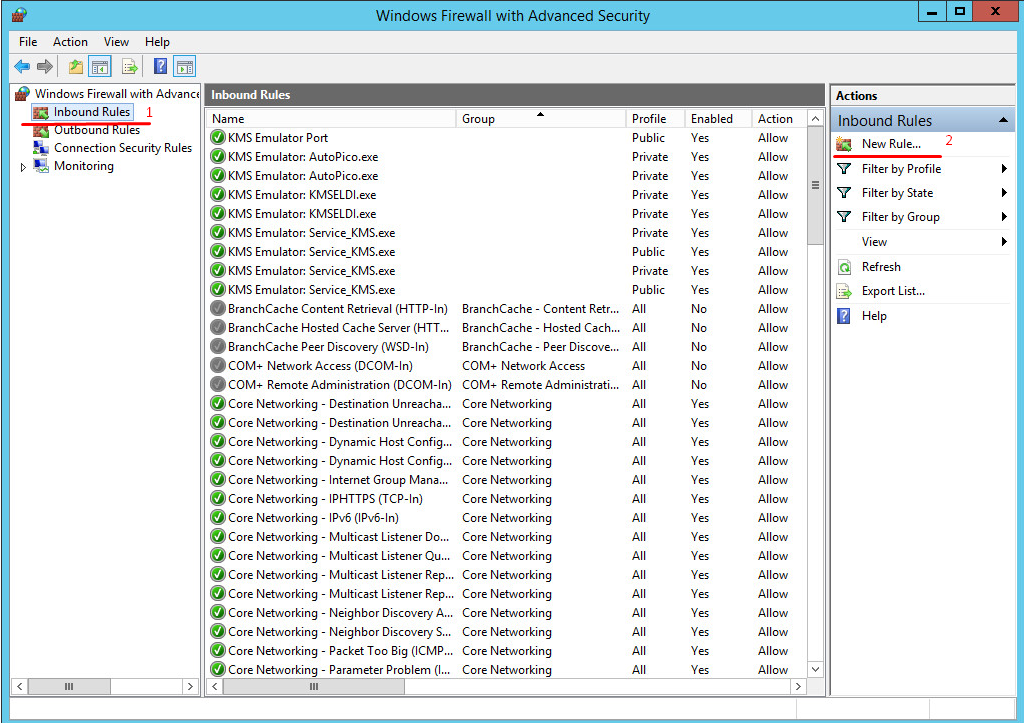Screen dimensions: 1024x723
Task: Select Connection Security Rules in the tree
Action: [123, 148]
